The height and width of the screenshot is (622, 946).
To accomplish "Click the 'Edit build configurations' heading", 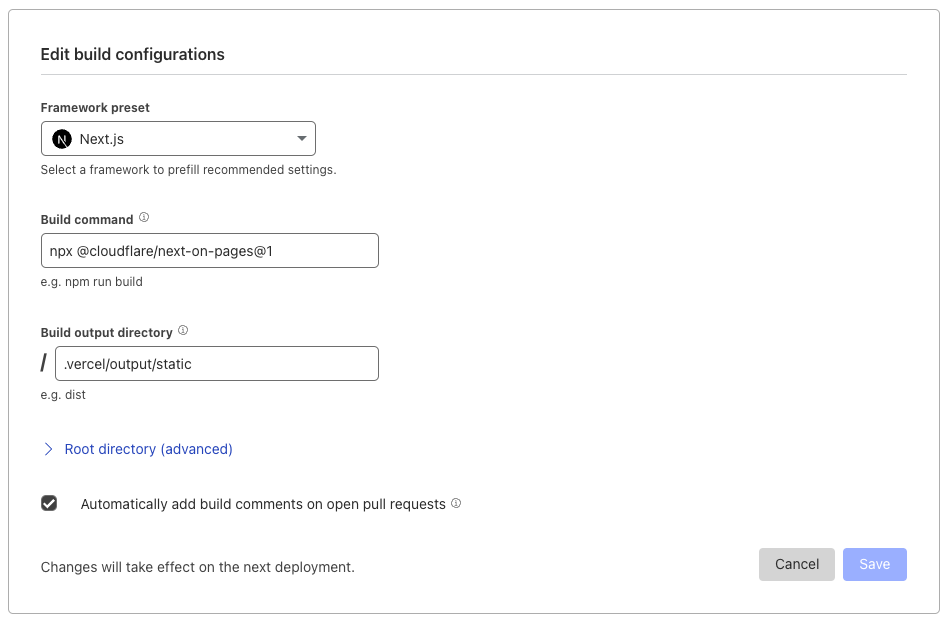I will (132, 54).
